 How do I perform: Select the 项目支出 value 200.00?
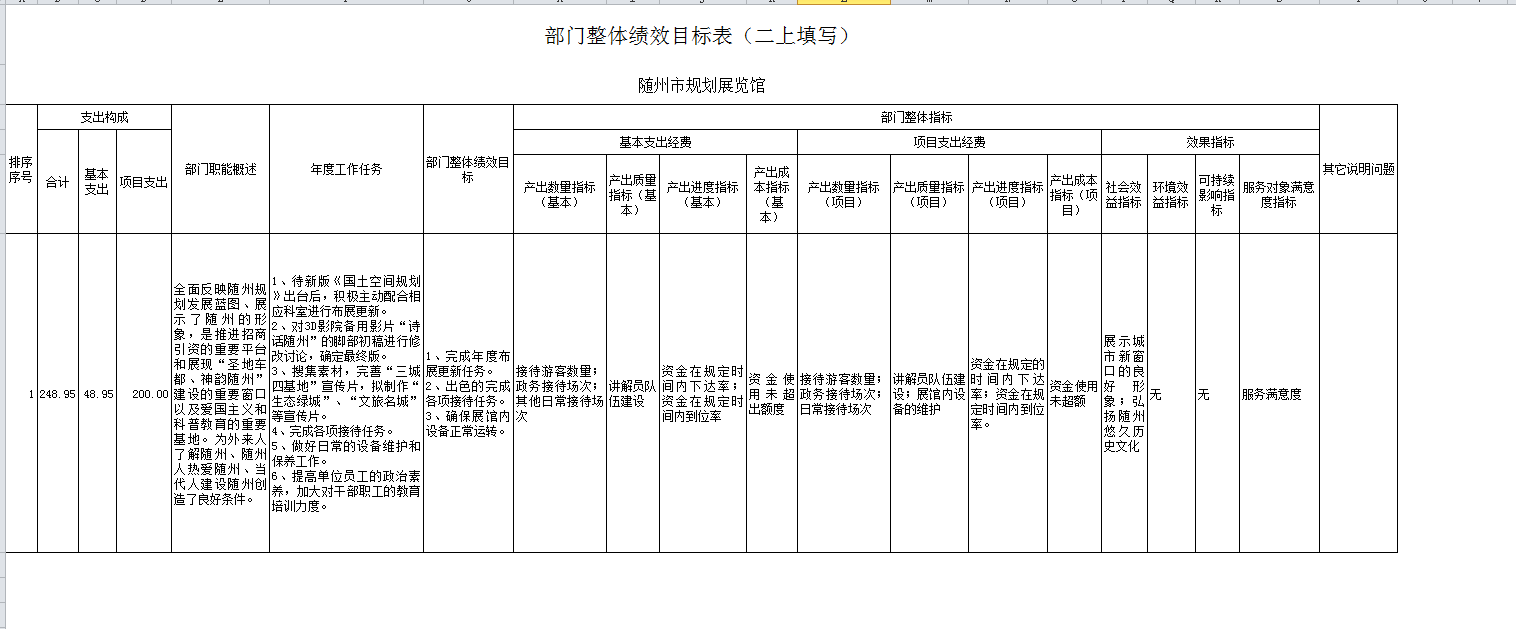coord(144,393)
